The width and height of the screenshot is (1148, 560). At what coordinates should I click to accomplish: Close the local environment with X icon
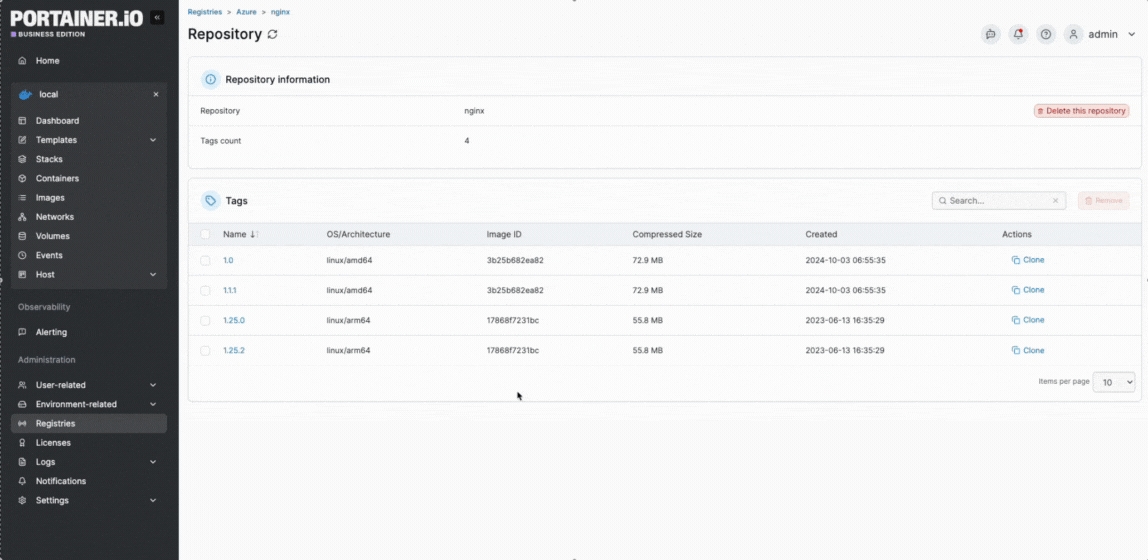point(155,95)
